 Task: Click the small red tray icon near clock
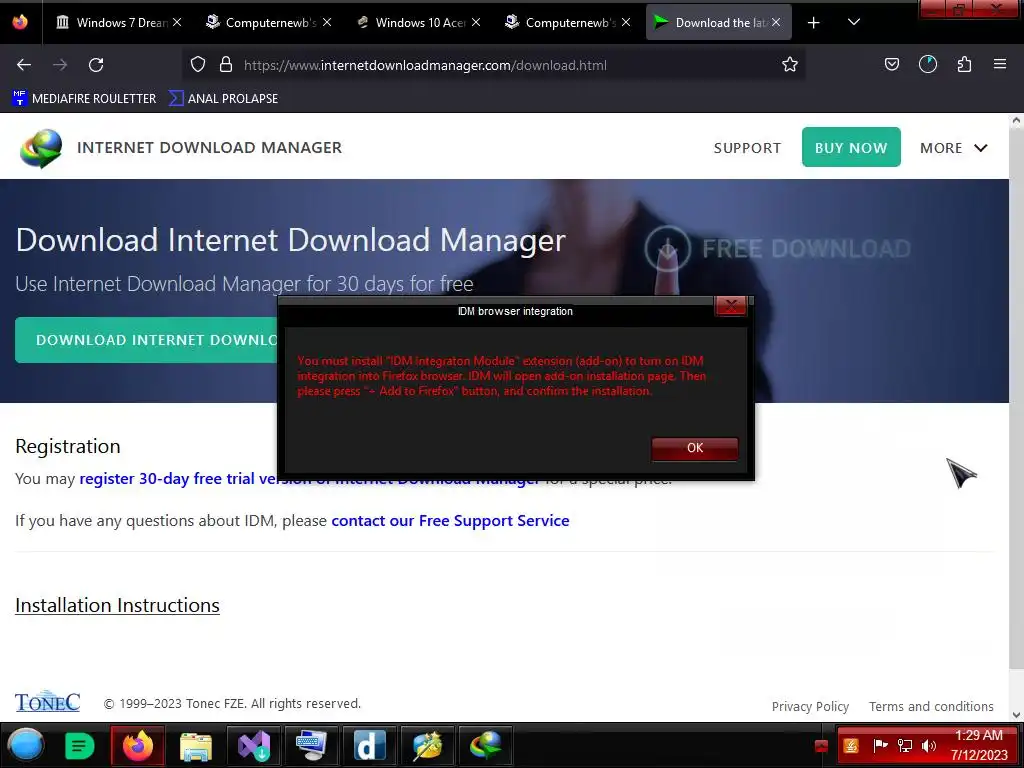[822, 746]
